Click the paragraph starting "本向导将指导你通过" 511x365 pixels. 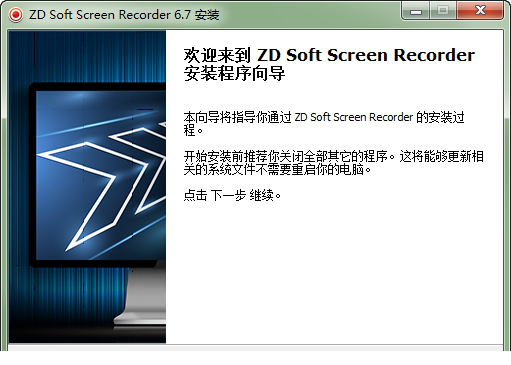point(324,124)
